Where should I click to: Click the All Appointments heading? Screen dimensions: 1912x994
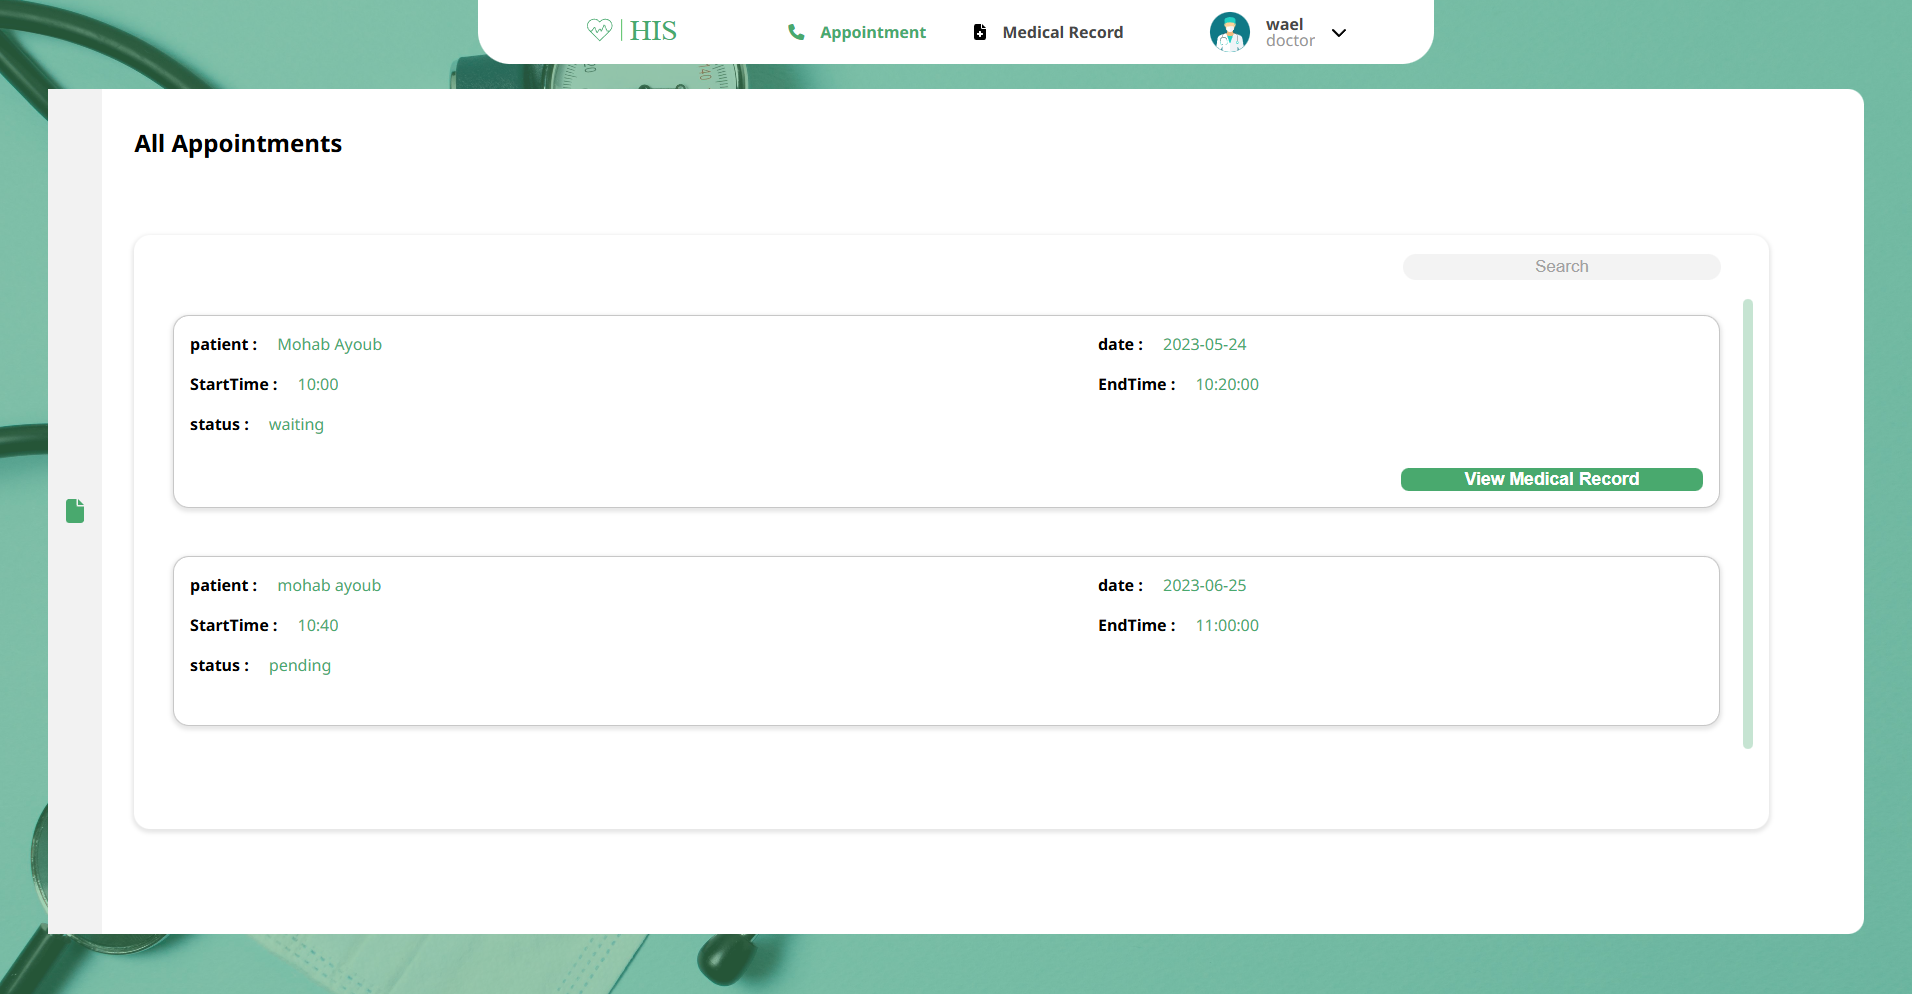[238, 143]
